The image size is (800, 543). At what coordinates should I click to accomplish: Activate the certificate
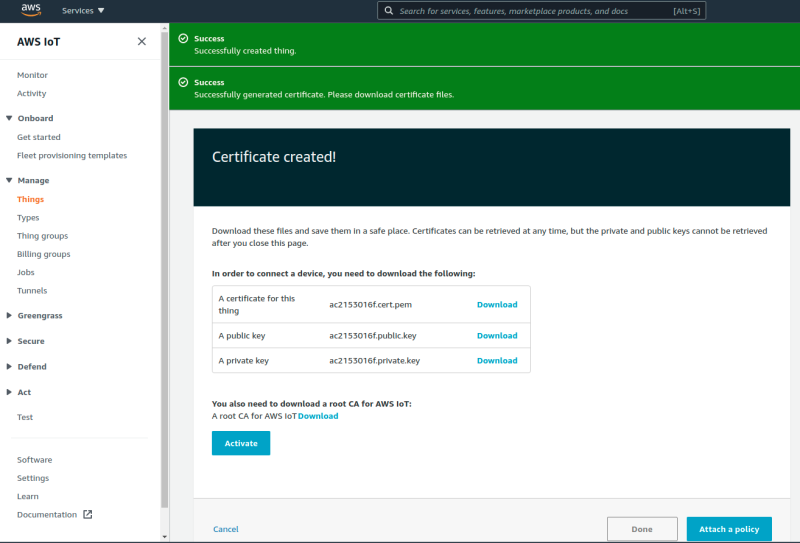point(241,443)
